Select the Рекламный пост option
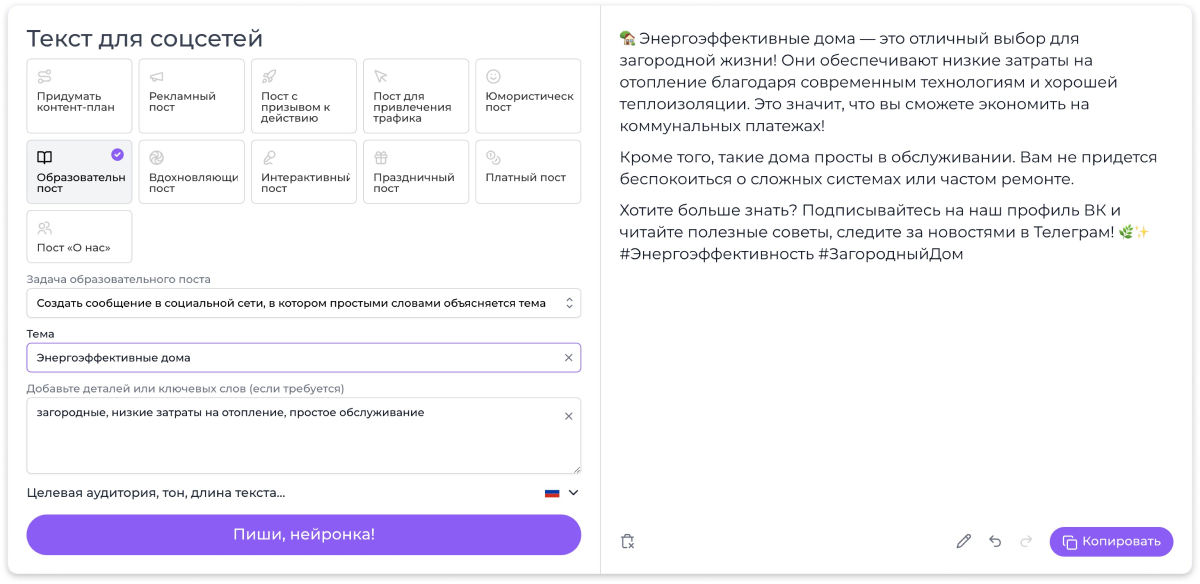This screenshot has height=584, width=1200. (191, 96)
